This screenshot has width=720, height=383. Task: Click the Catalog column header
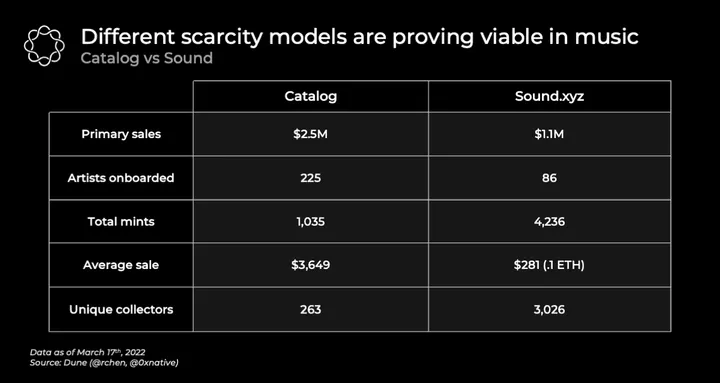(311, 96)
